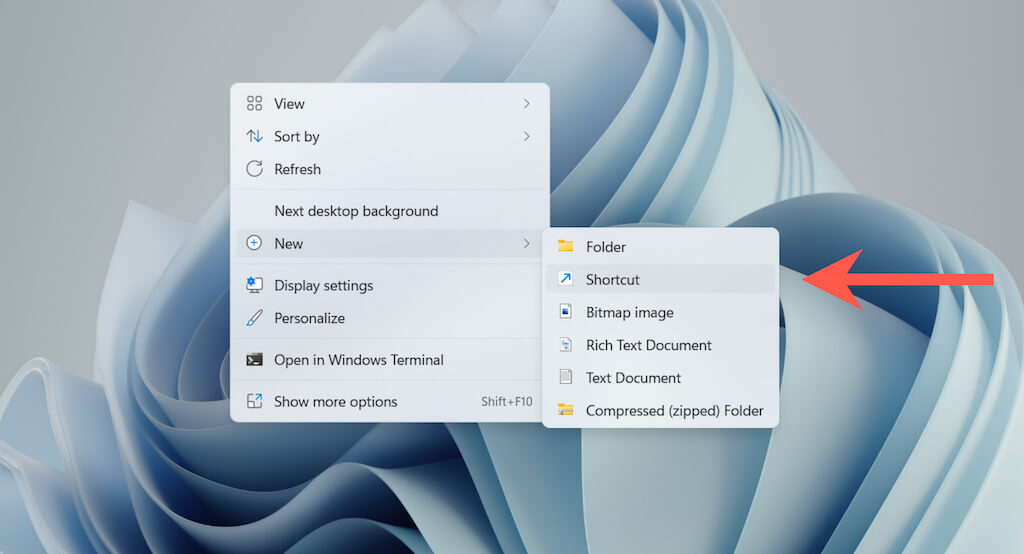The height and width of the screenshot is (554, 1024).
Task: Click the yellow Folder icon in submenu
Action: click(566, 246)
